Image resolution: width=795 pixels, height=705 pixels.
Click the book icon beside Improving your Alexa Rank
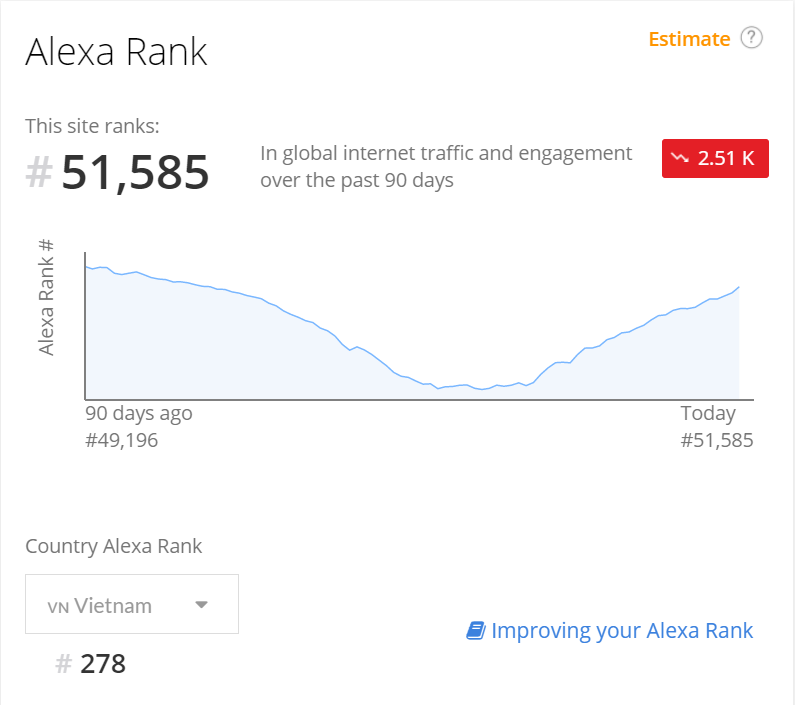click(x=476, y=630)
